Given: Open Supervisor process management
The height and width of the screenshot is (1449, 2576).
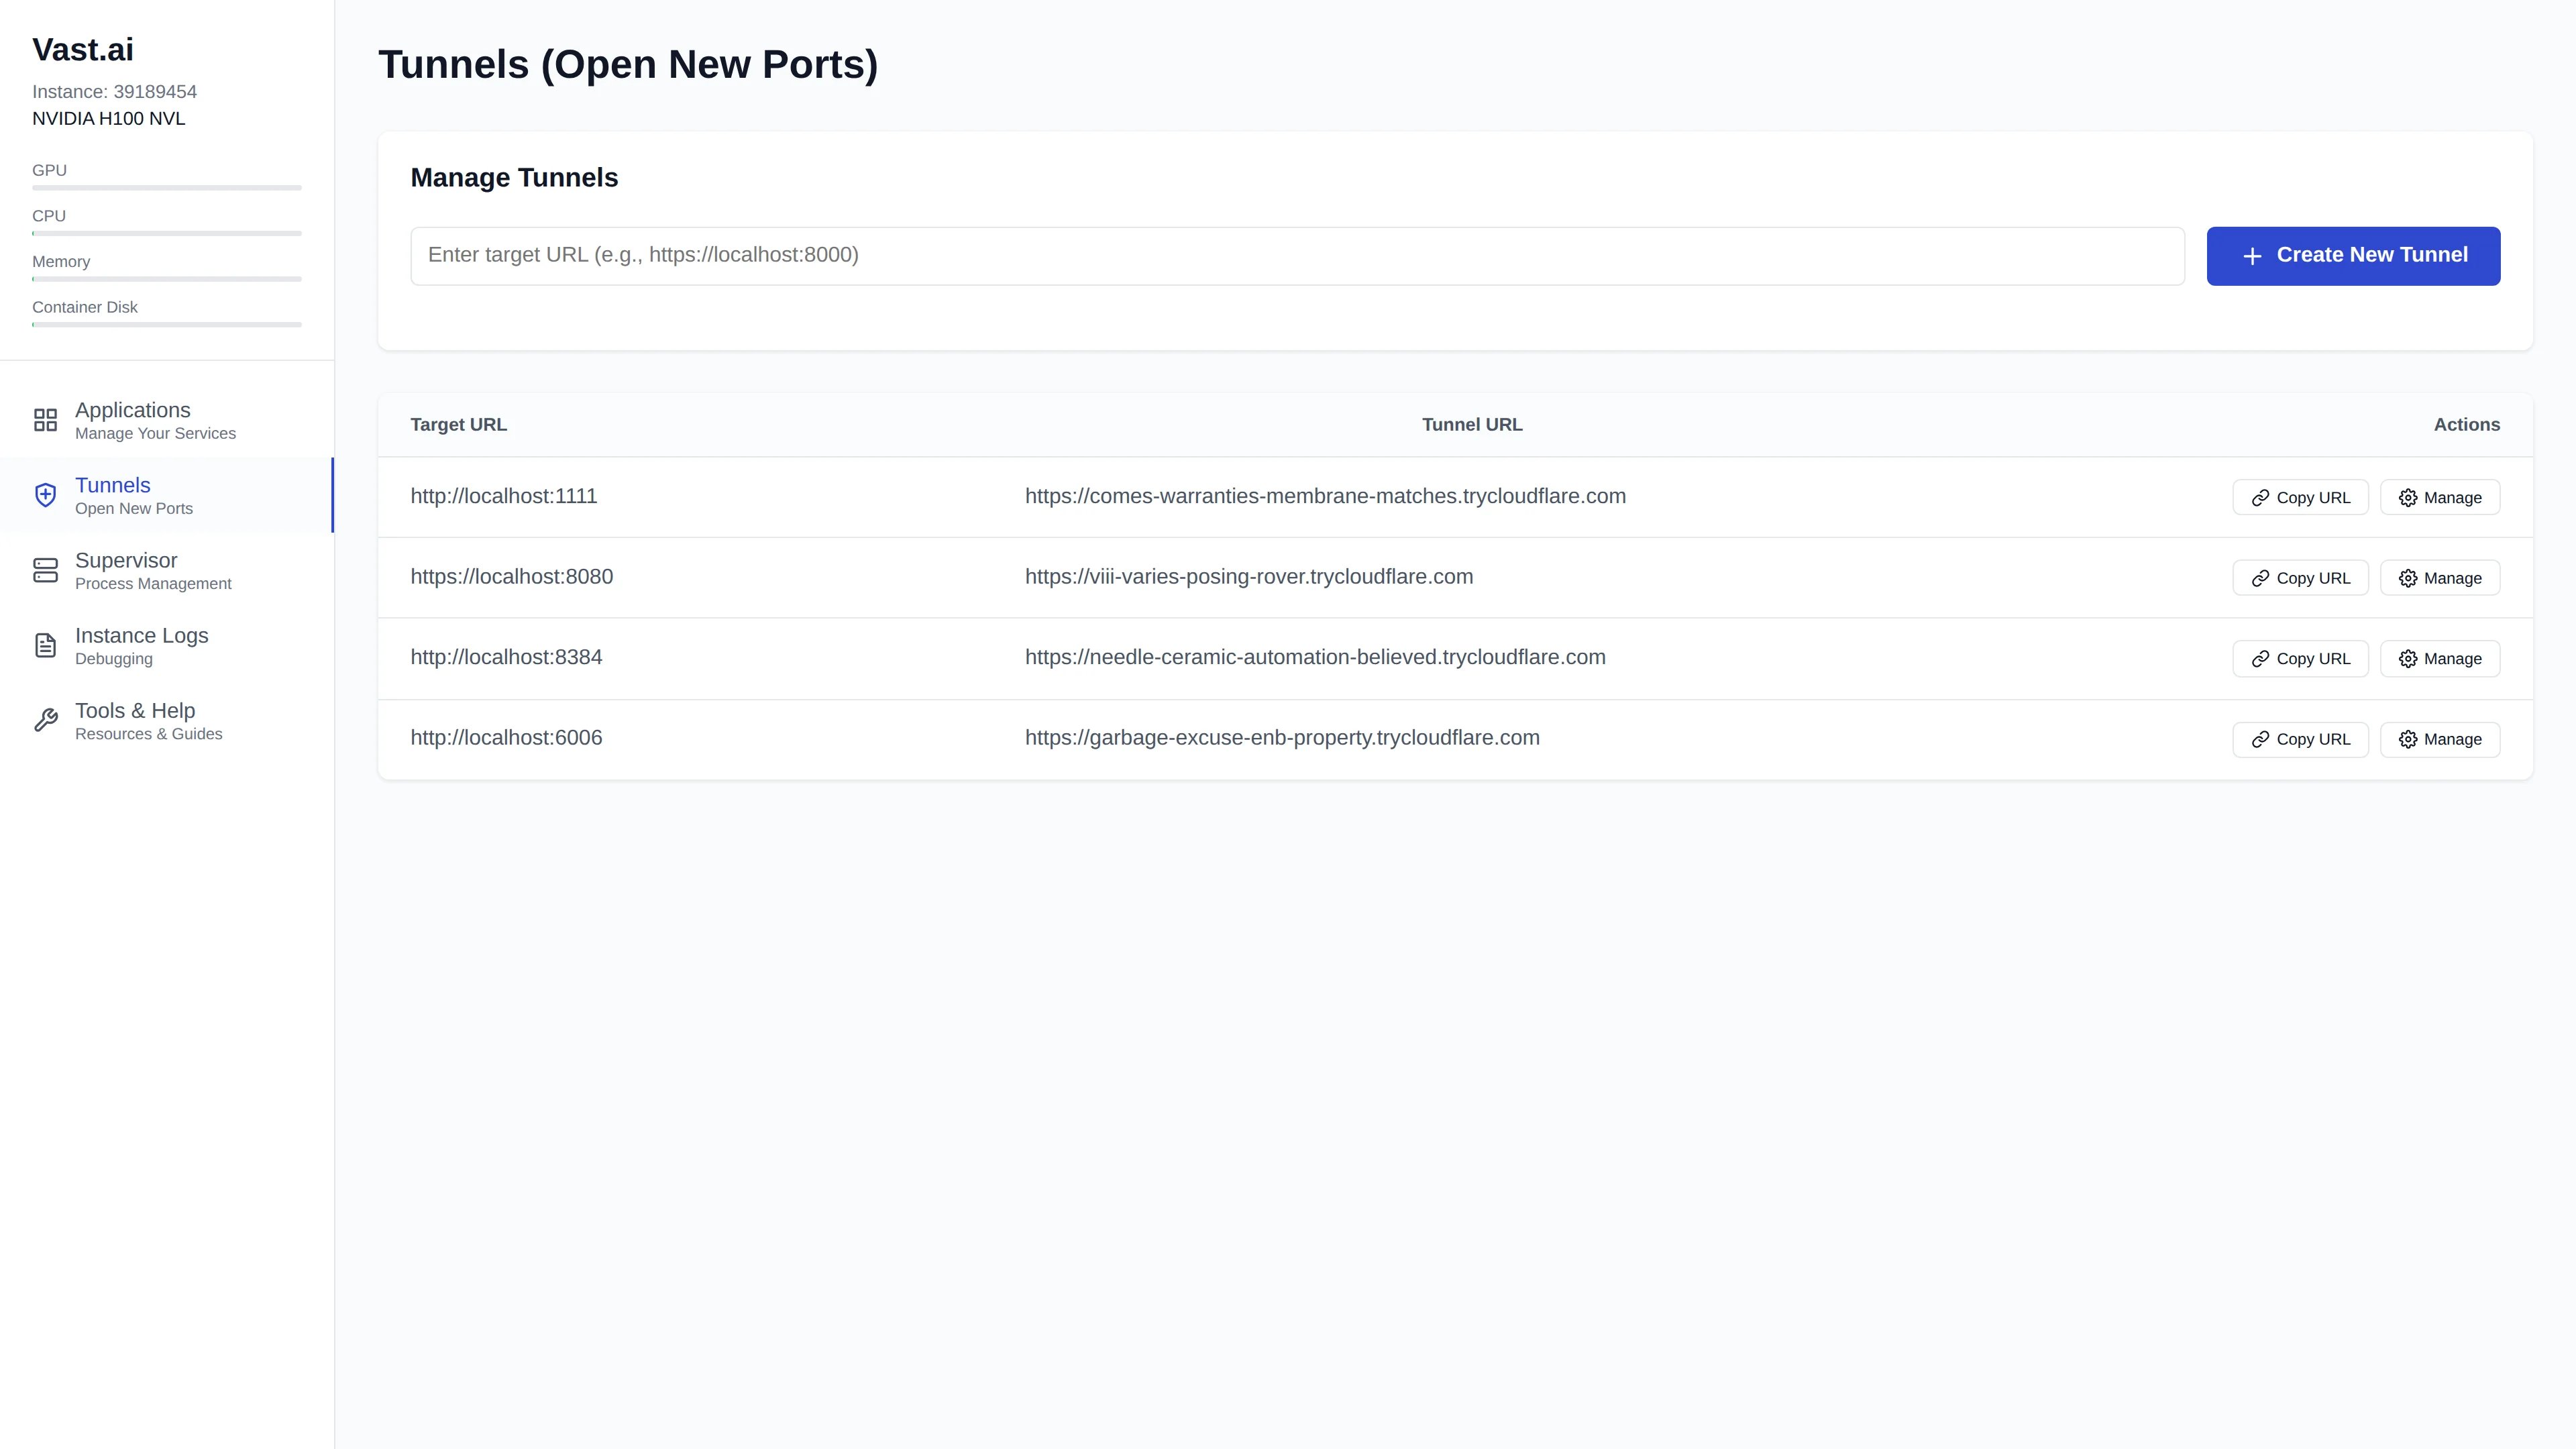Looking at the screenshot, I should click(x=166, y=570).
